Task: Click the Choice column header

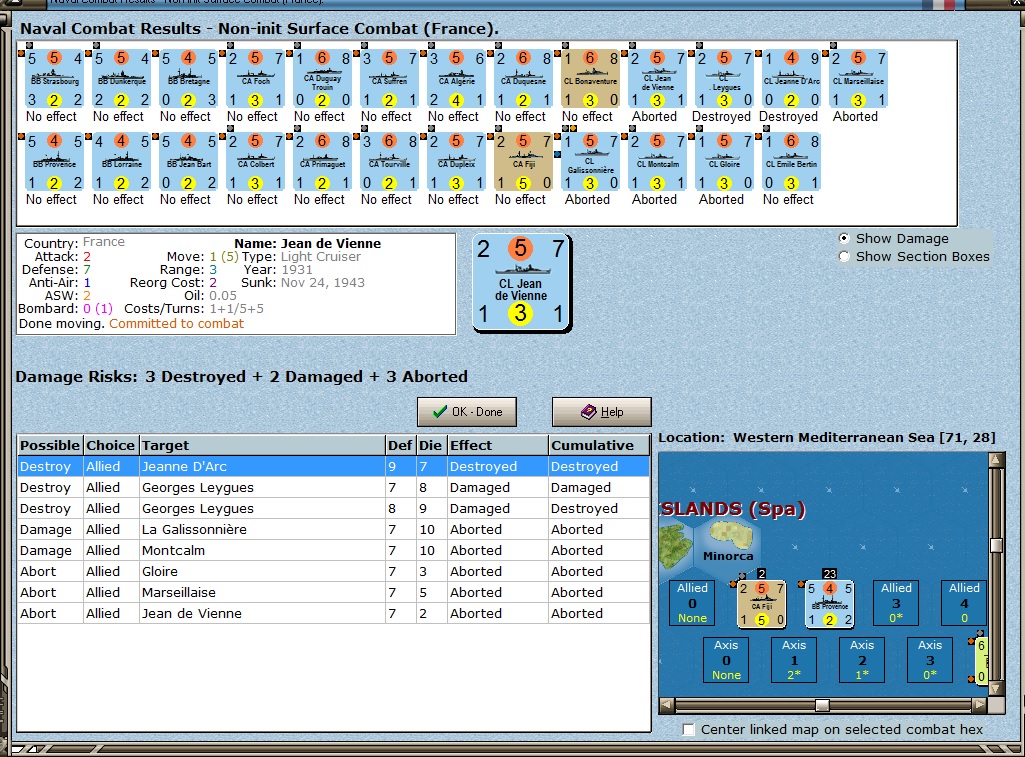Action: pyautogui.click(x=110, y=445)
